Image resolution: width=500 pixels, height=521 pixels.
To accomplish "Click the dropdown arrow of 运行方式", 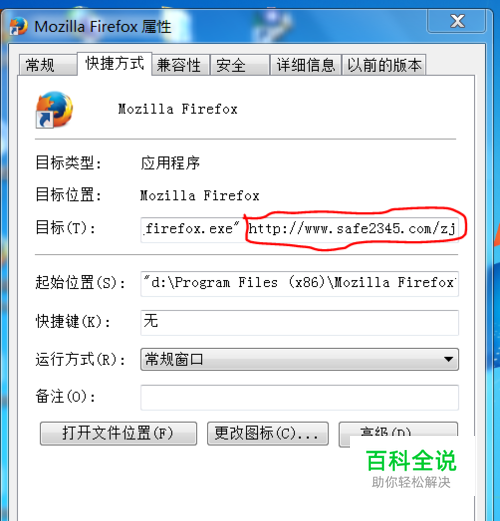I will tap(448, 359).
